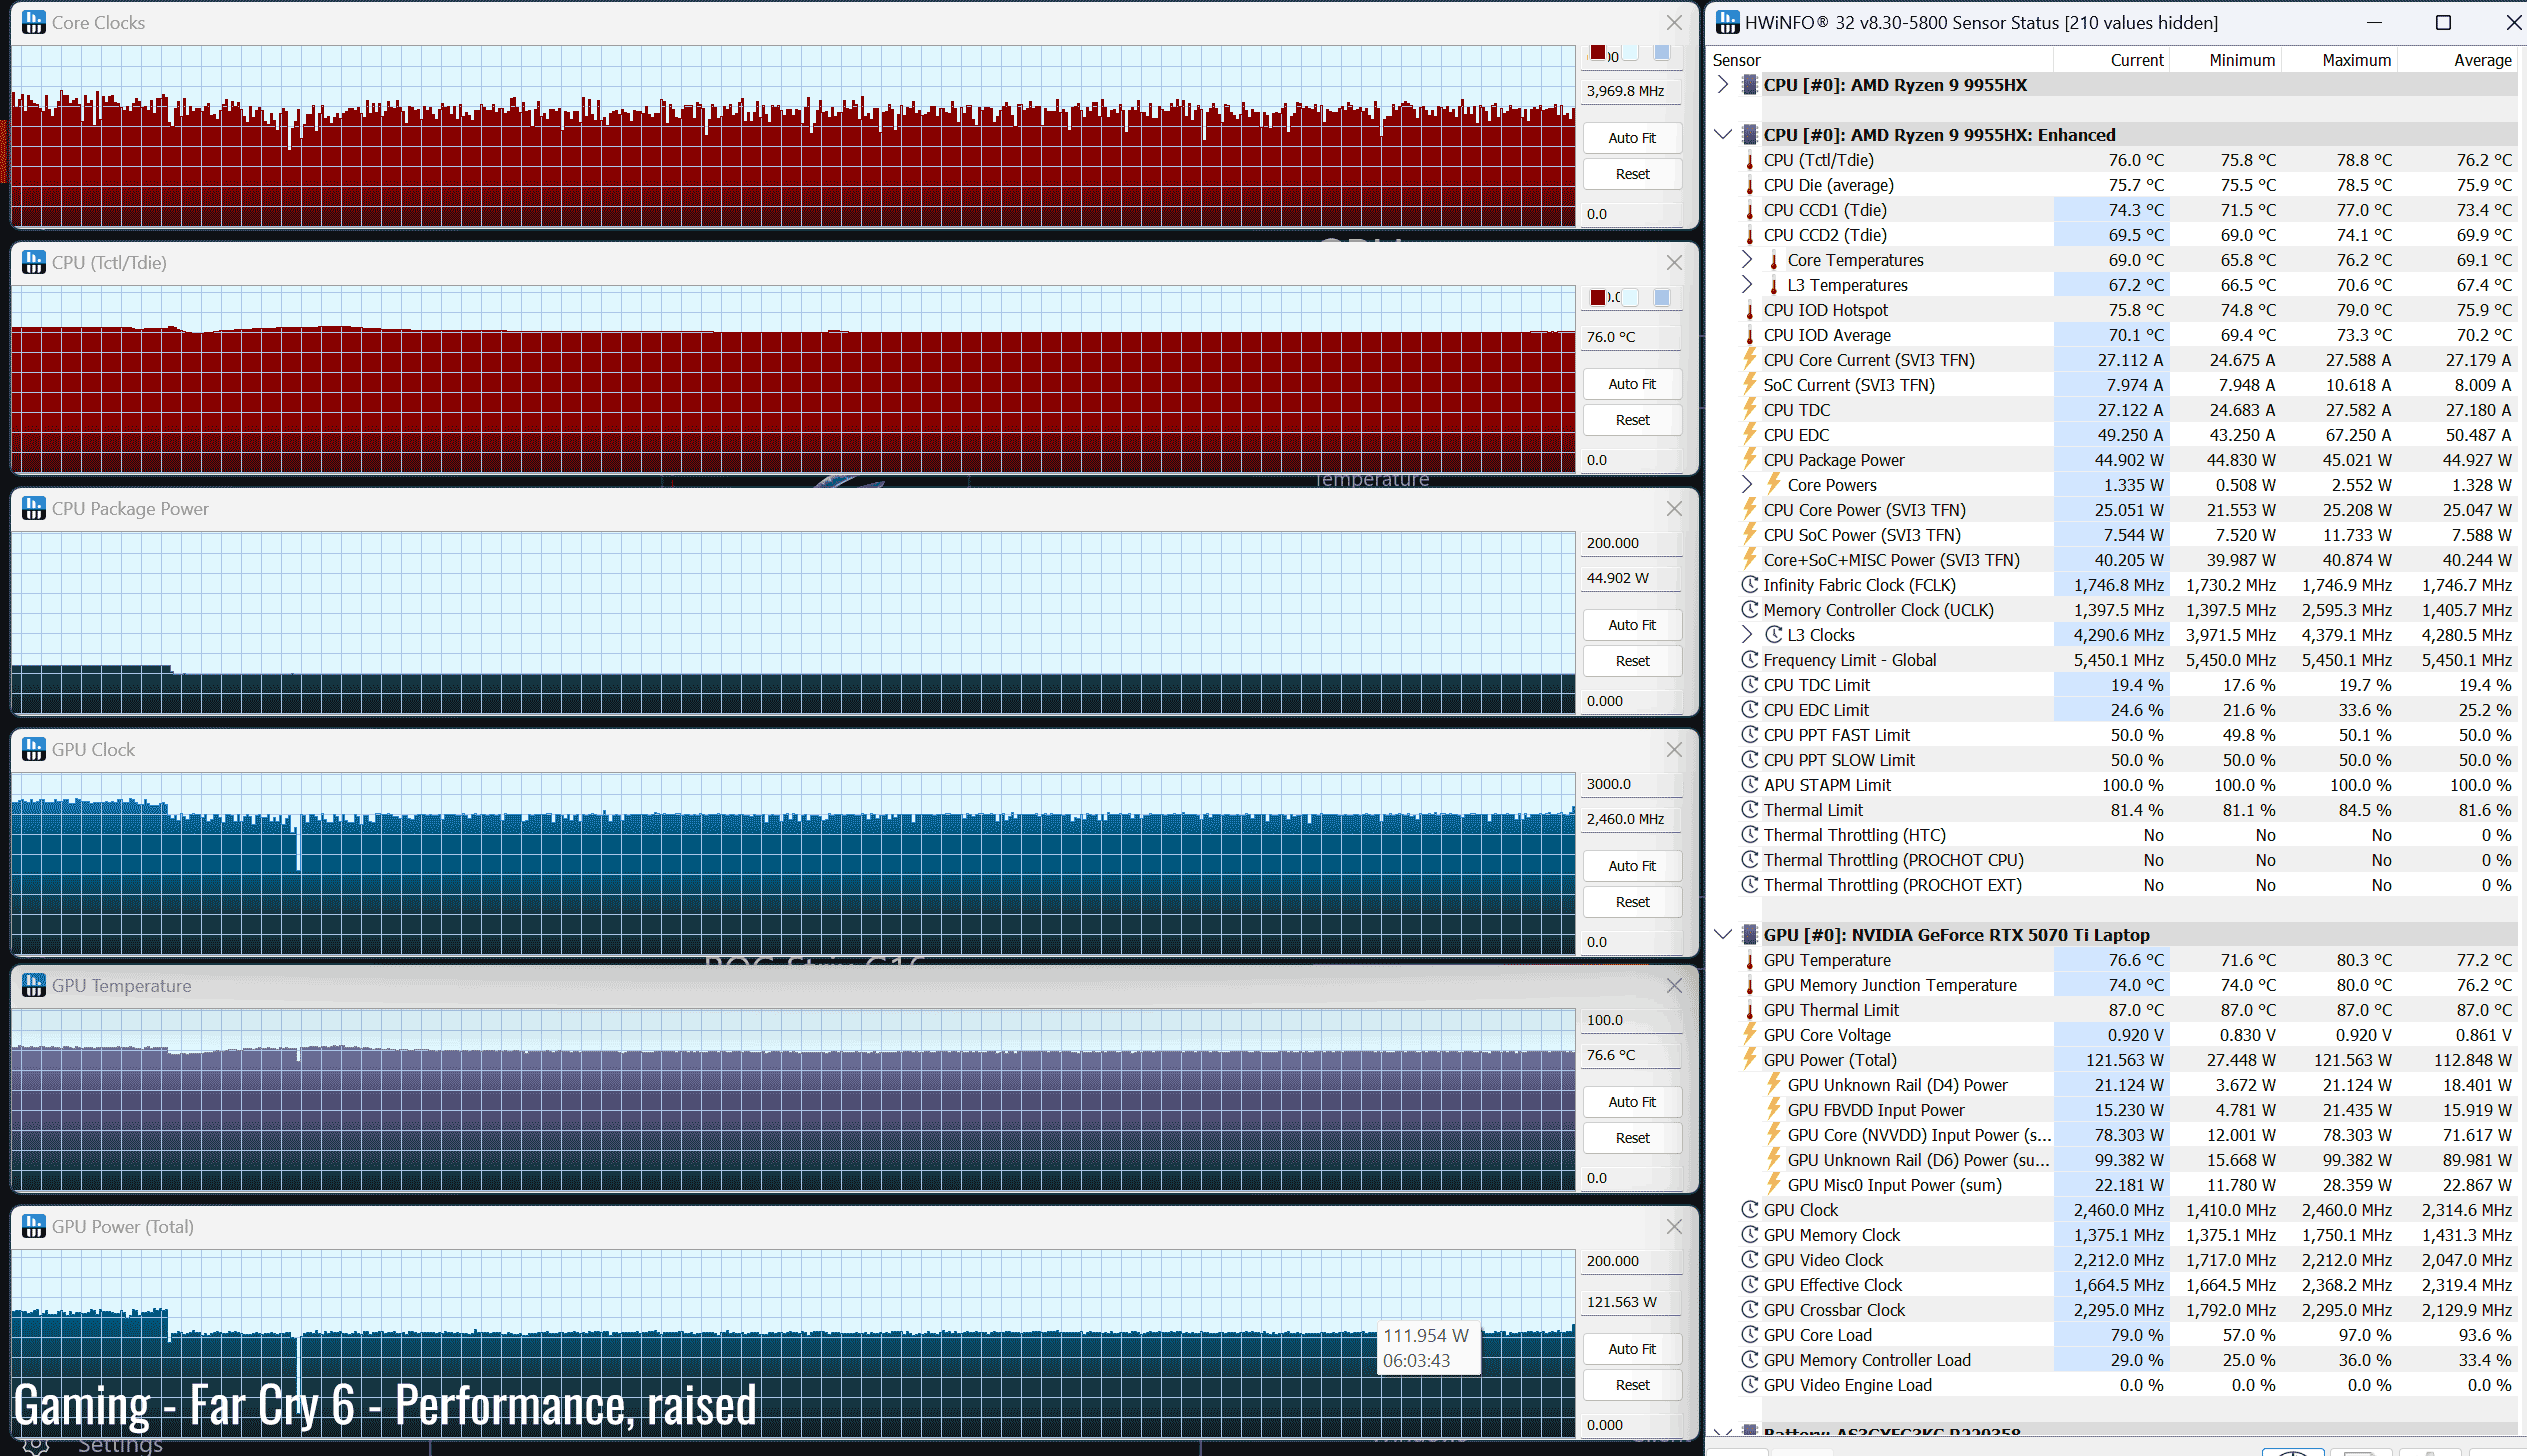
Task: Click the Maximum column header
Action: pos(2355,60)
